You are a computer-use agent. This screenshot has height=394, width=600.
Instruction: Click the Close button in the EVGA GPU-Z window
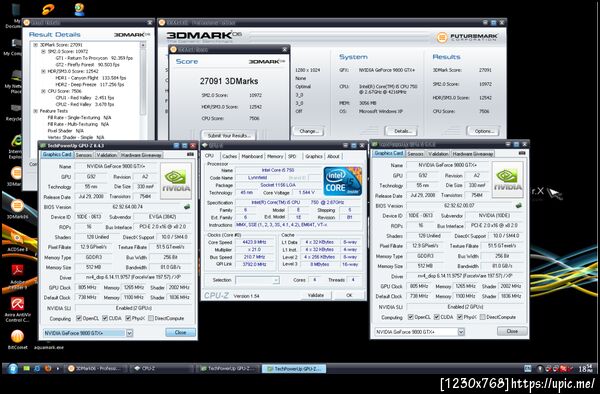[180, 332]
